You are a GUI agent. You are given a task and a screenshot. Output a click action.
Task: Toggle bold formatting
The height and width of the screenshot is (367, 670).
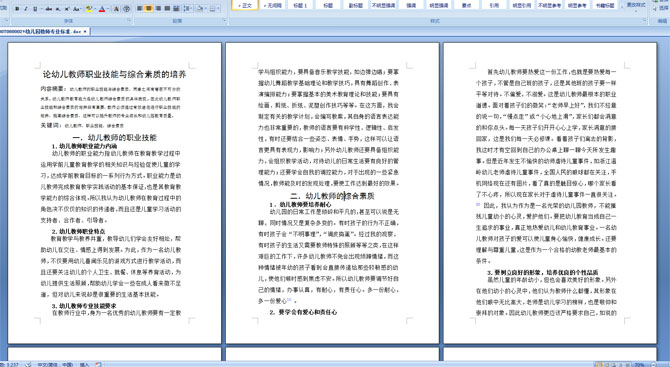pos(17,9)
